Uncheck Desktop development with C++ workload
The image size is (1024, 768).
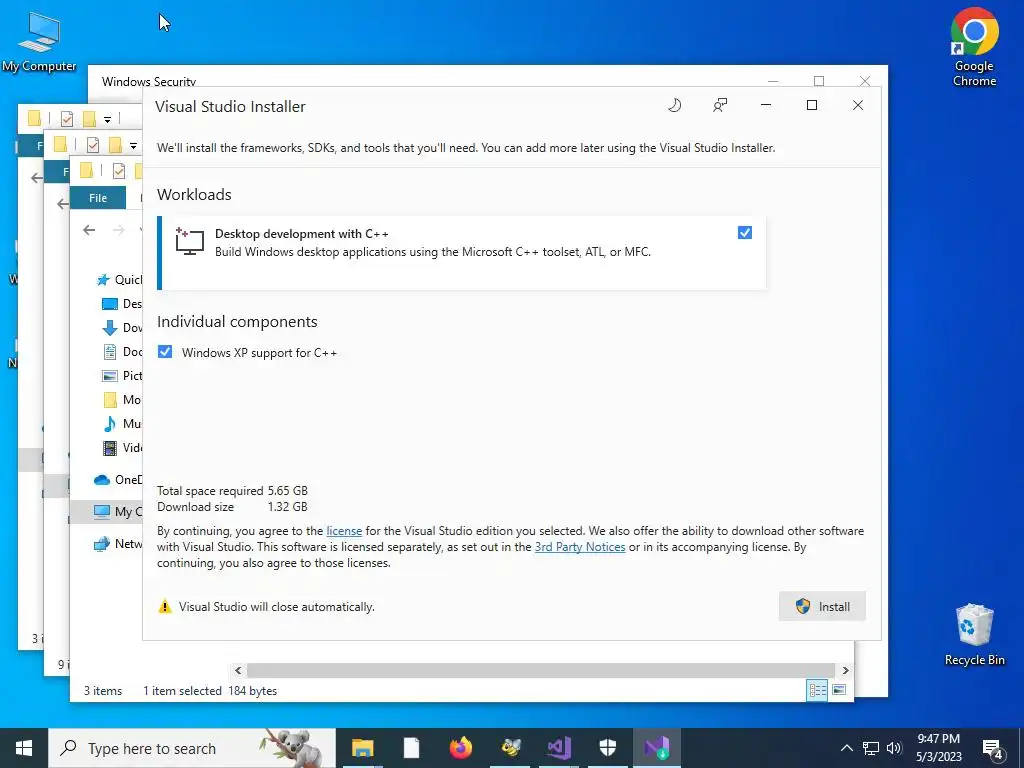(744, 232)
